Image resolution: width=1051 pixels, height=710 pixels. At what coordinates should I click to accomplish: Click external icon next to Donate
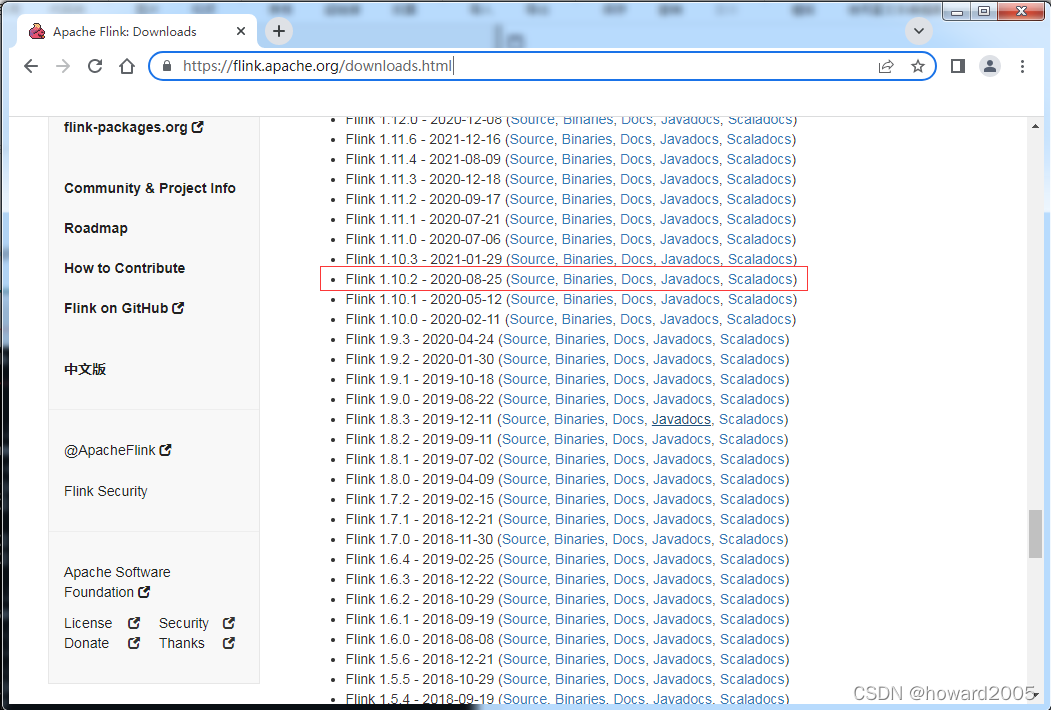pyautogui.click(x=134, y=643)
